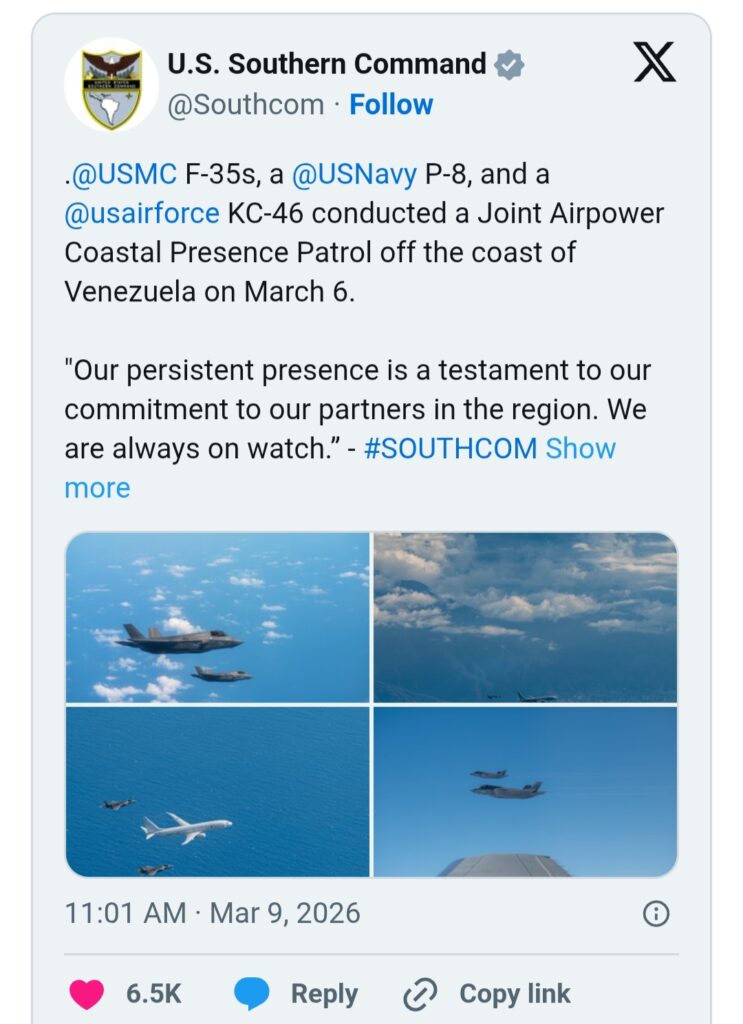Open the tweet info circle icon
This screenshot has height=1024, width=743.
656,914
